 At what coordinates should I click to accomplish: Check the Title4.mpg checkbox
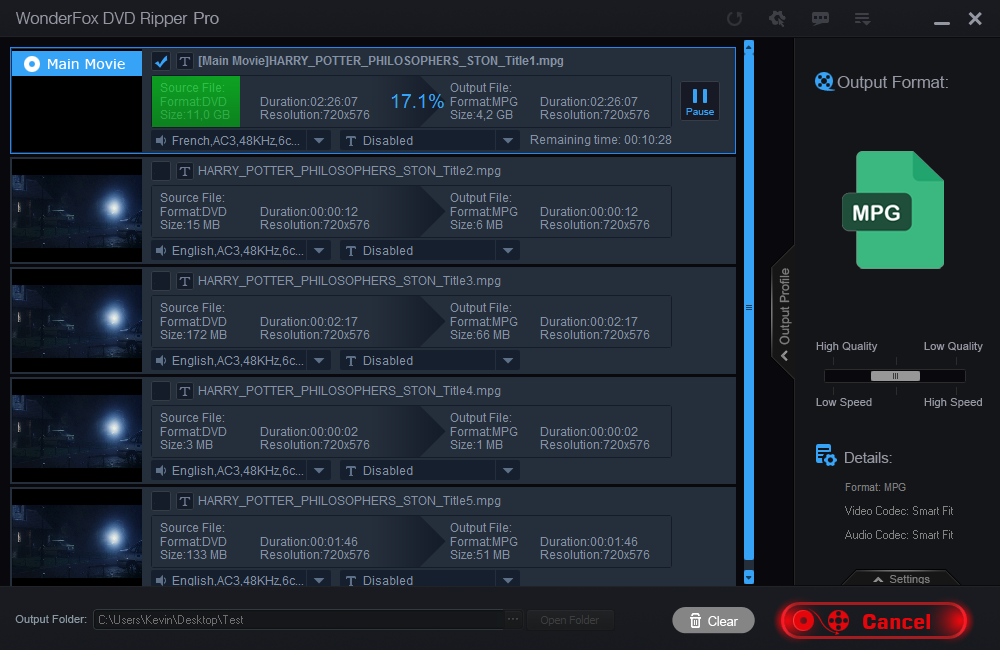161,391
